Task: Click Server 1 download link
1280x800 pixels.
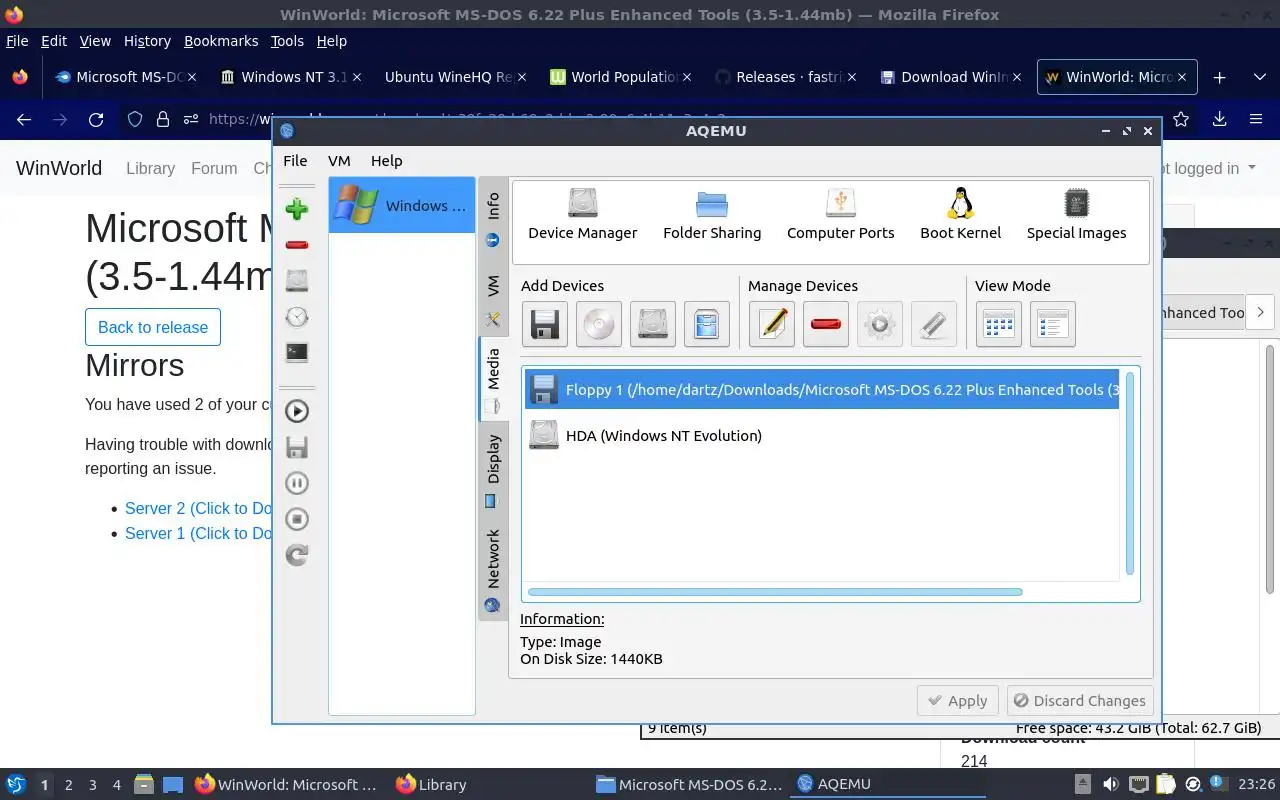Action: (x=198, y=533)
